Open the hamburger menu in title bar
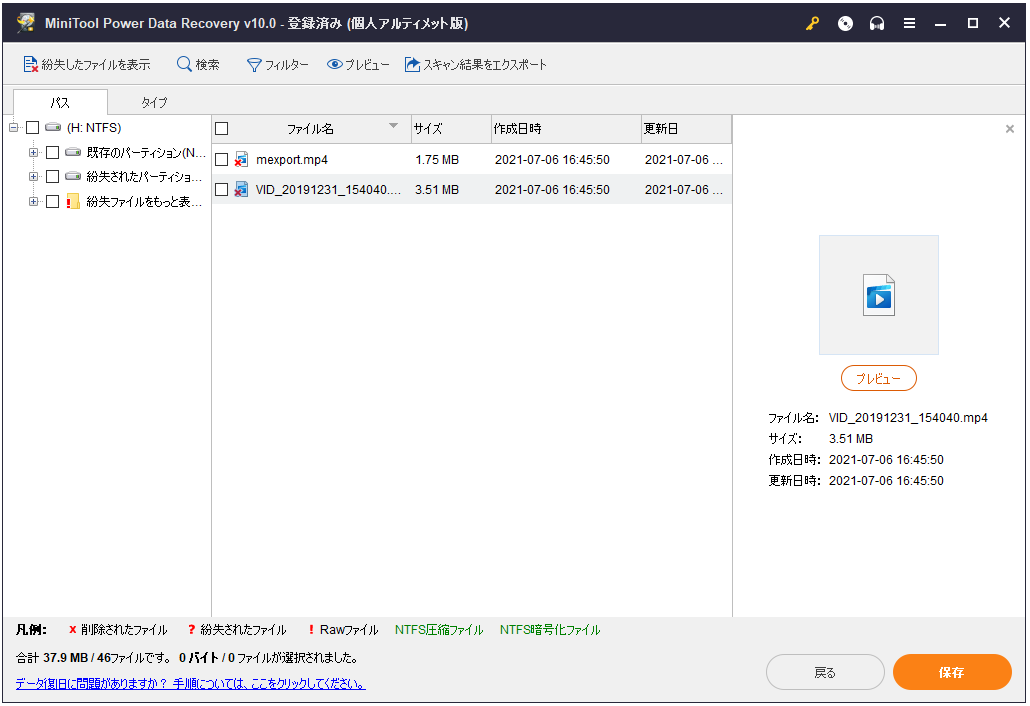 [909, 24]
